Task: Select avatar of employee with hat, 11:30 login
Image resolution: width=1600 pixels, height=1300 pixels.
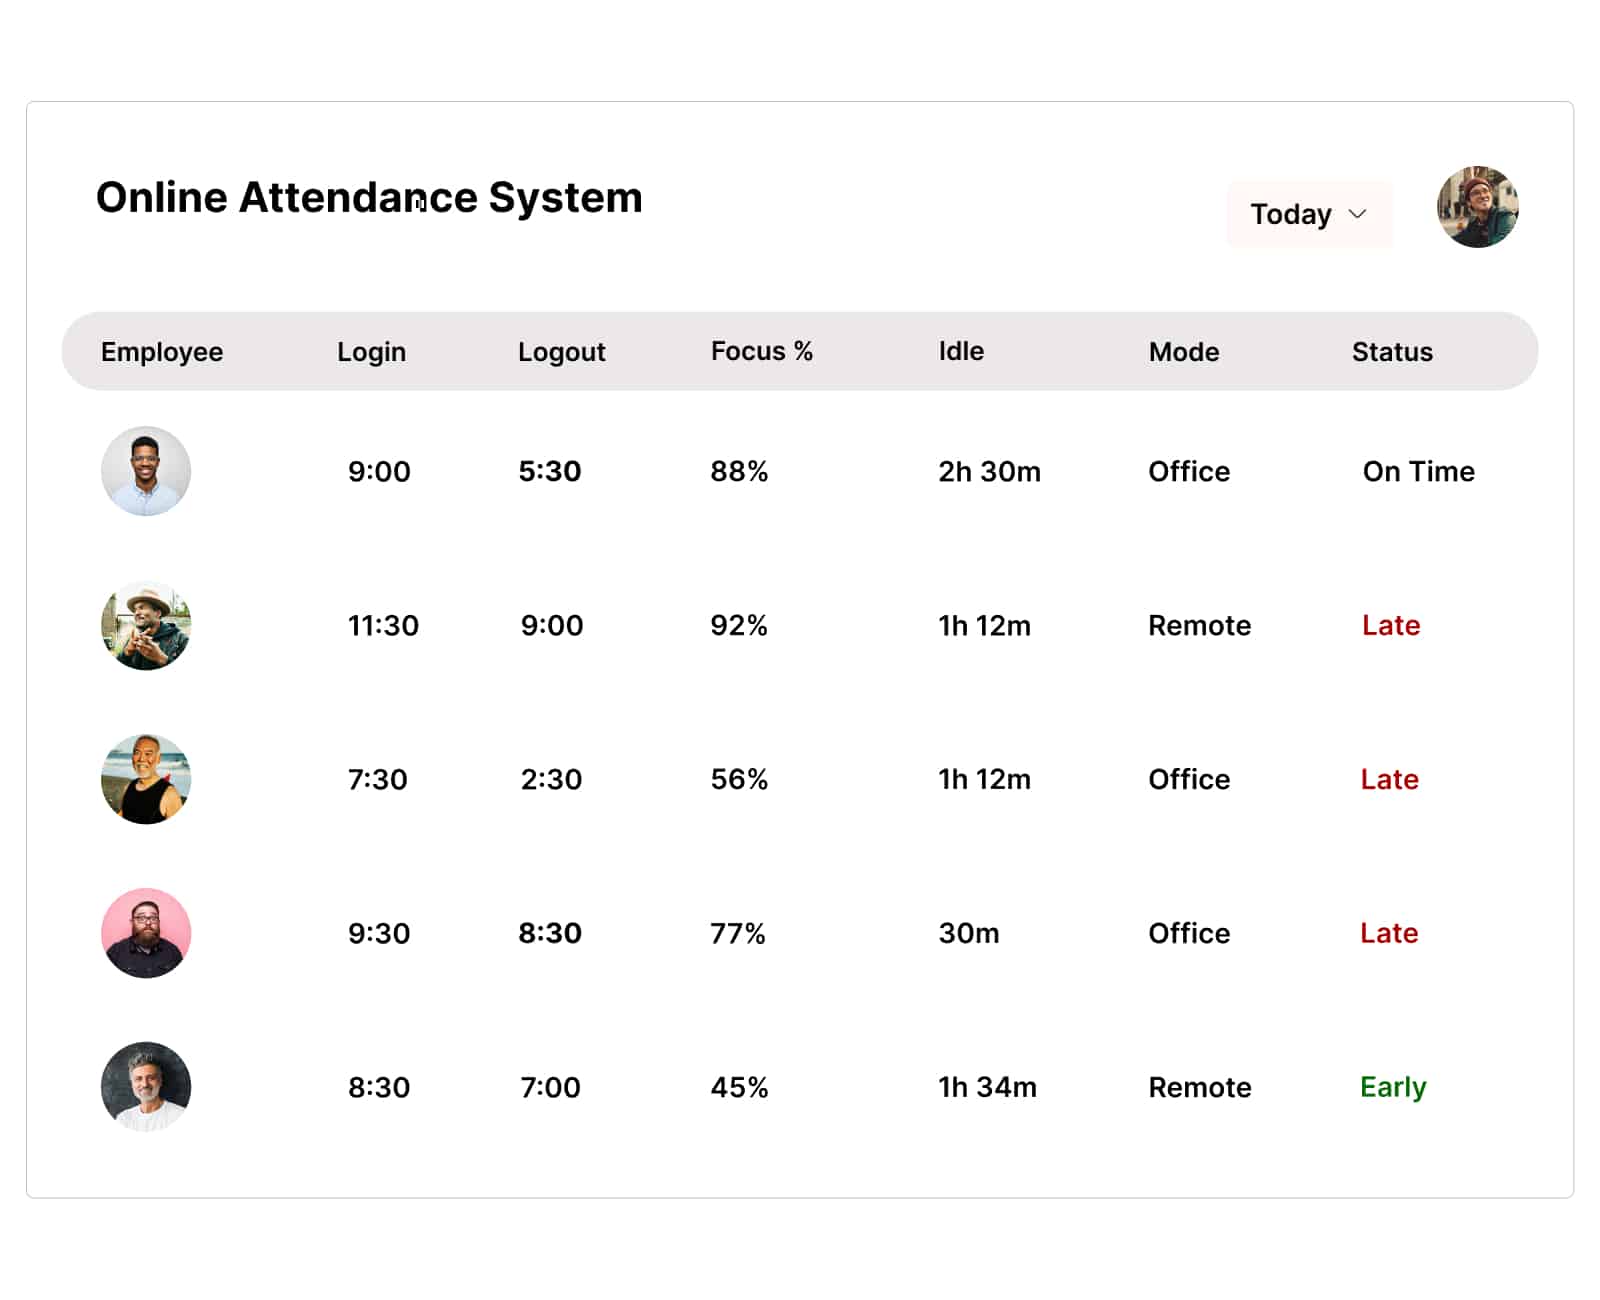Action: click(146, 625)
